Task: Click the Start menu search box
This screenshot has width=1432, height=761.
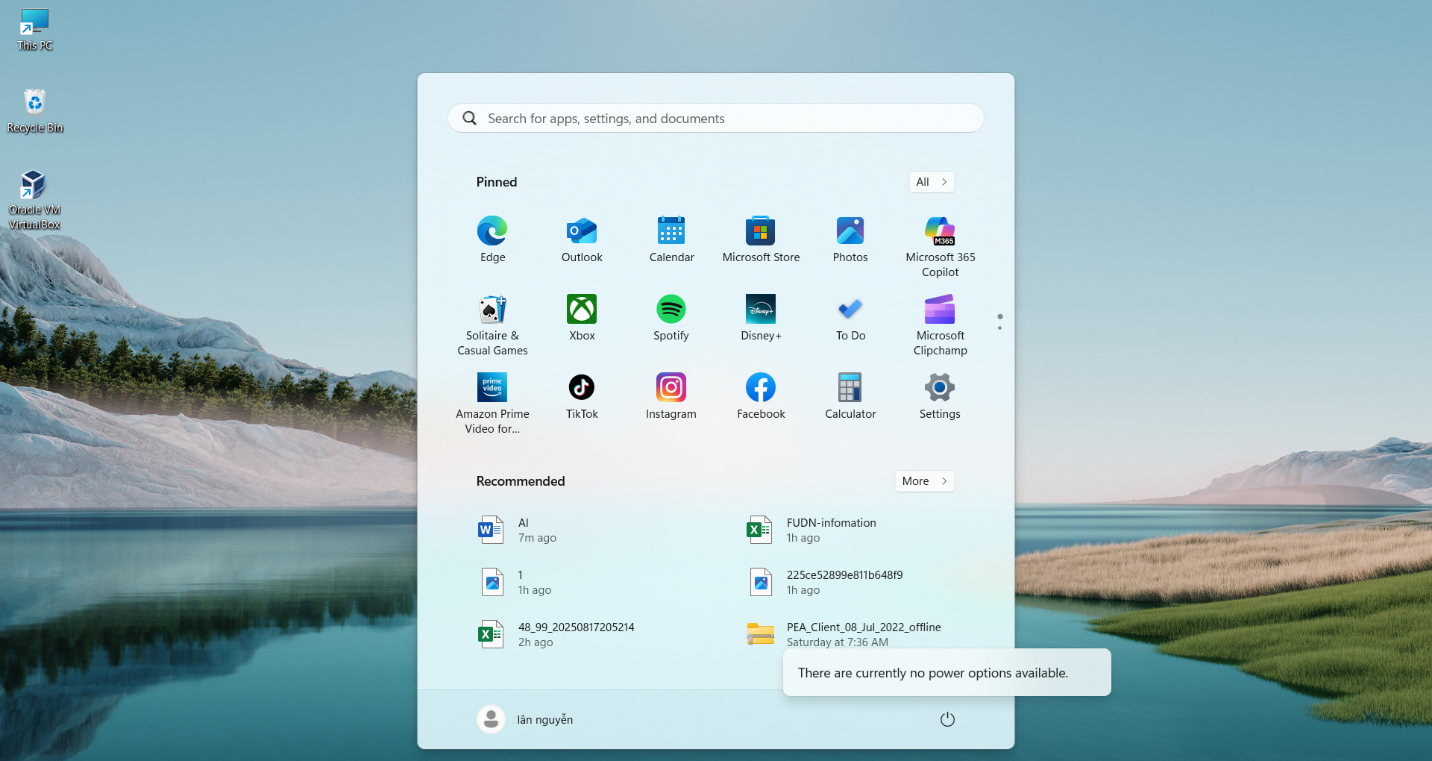Action: [x=716, y=118]
